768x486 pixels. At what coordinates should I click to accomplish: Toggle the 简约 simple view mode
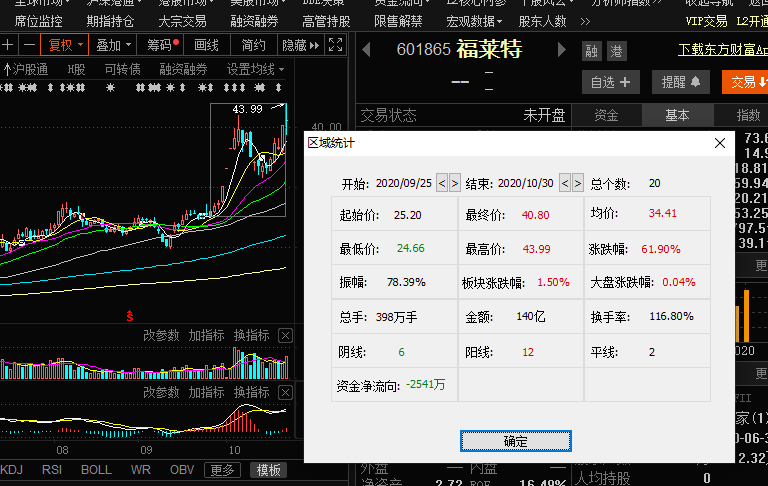[253, 45]
